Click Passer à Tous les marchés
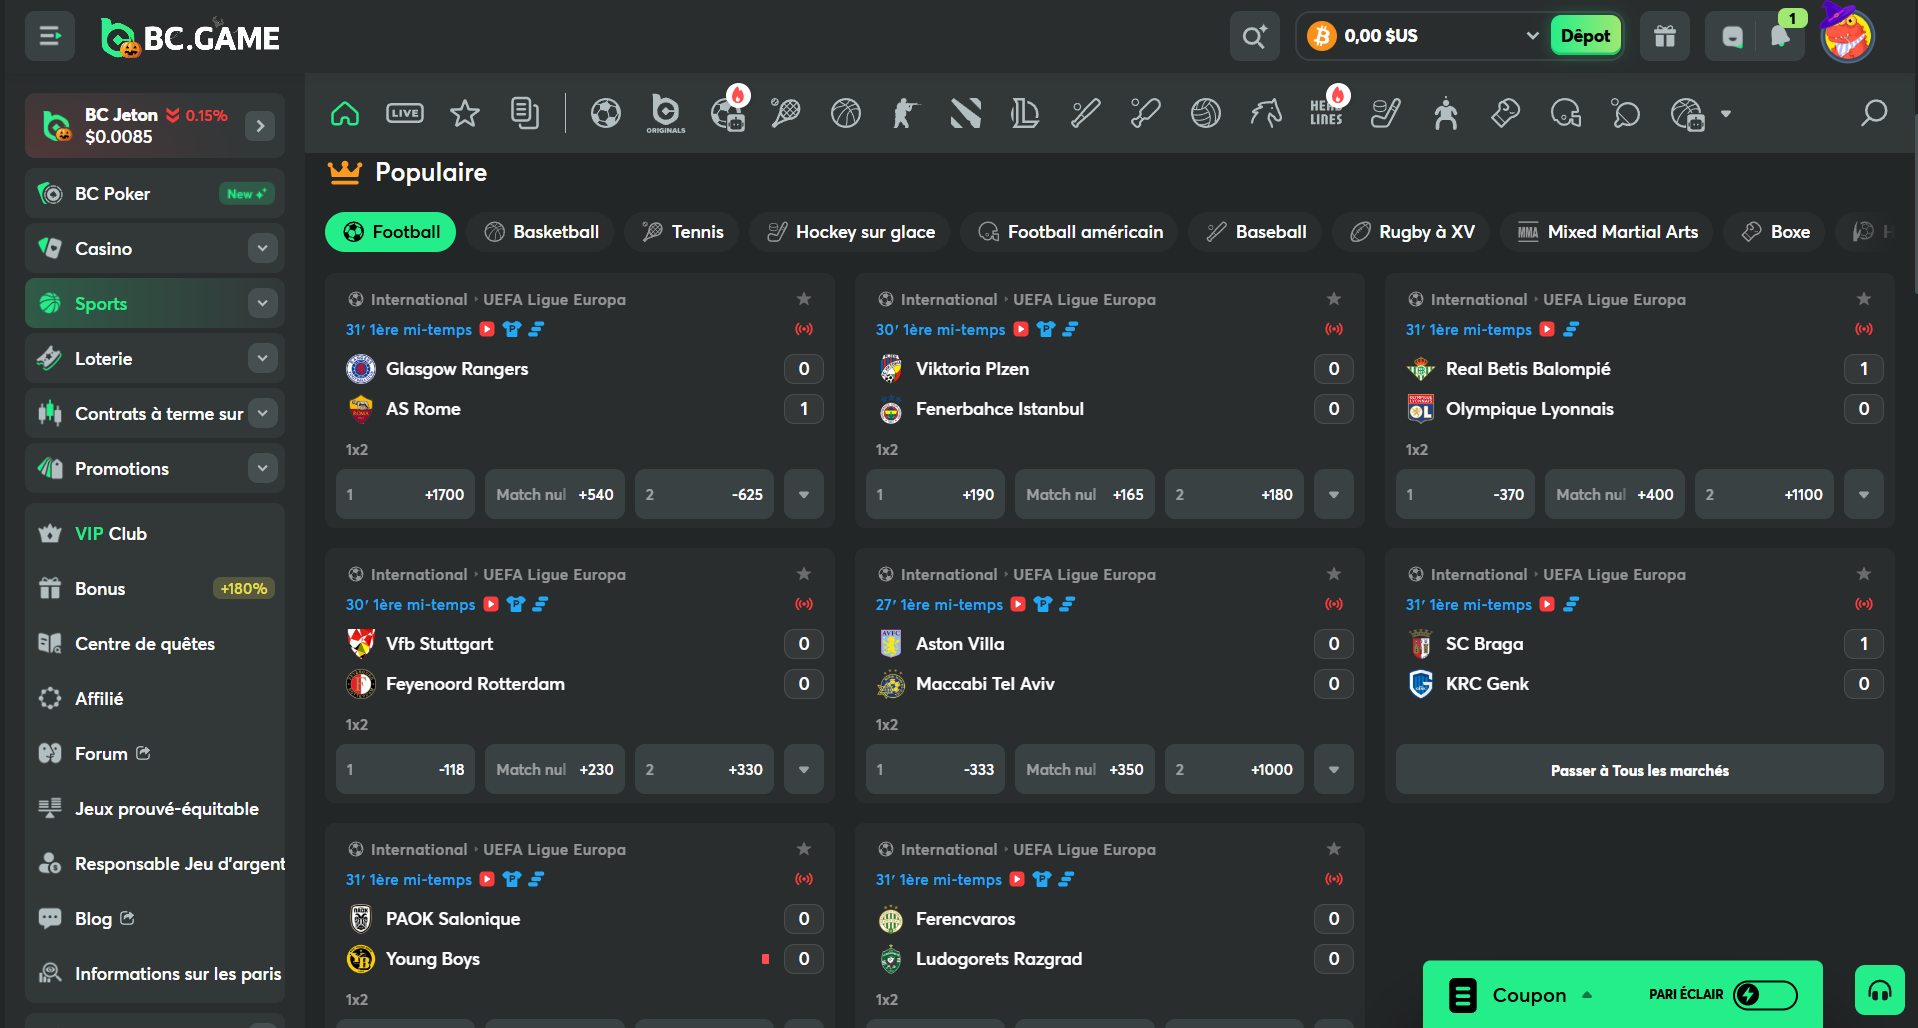The height and width of the screenshot is (1028, 1918). 1639,770
